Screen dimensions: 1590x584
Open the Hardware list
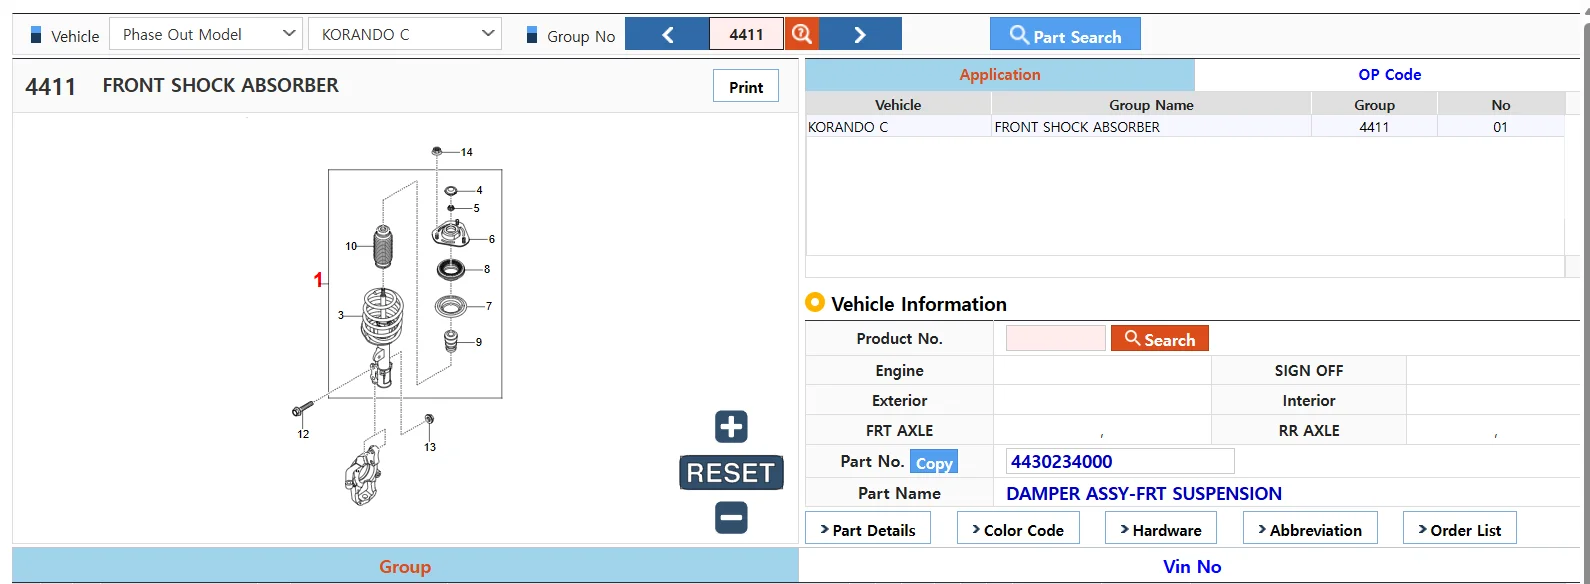click(1161, 529)
